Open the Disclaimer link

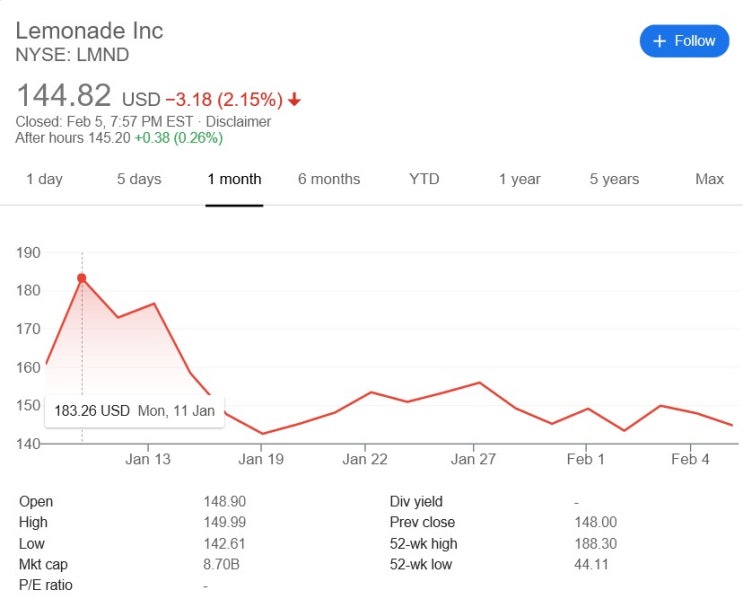pyautogui.click(x=238, y=121)
